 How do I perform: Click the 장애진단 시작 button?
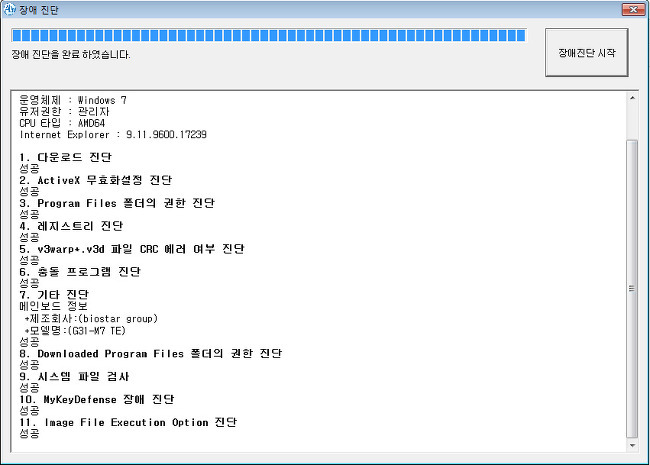pyautogui.click(x=587, y=53)
